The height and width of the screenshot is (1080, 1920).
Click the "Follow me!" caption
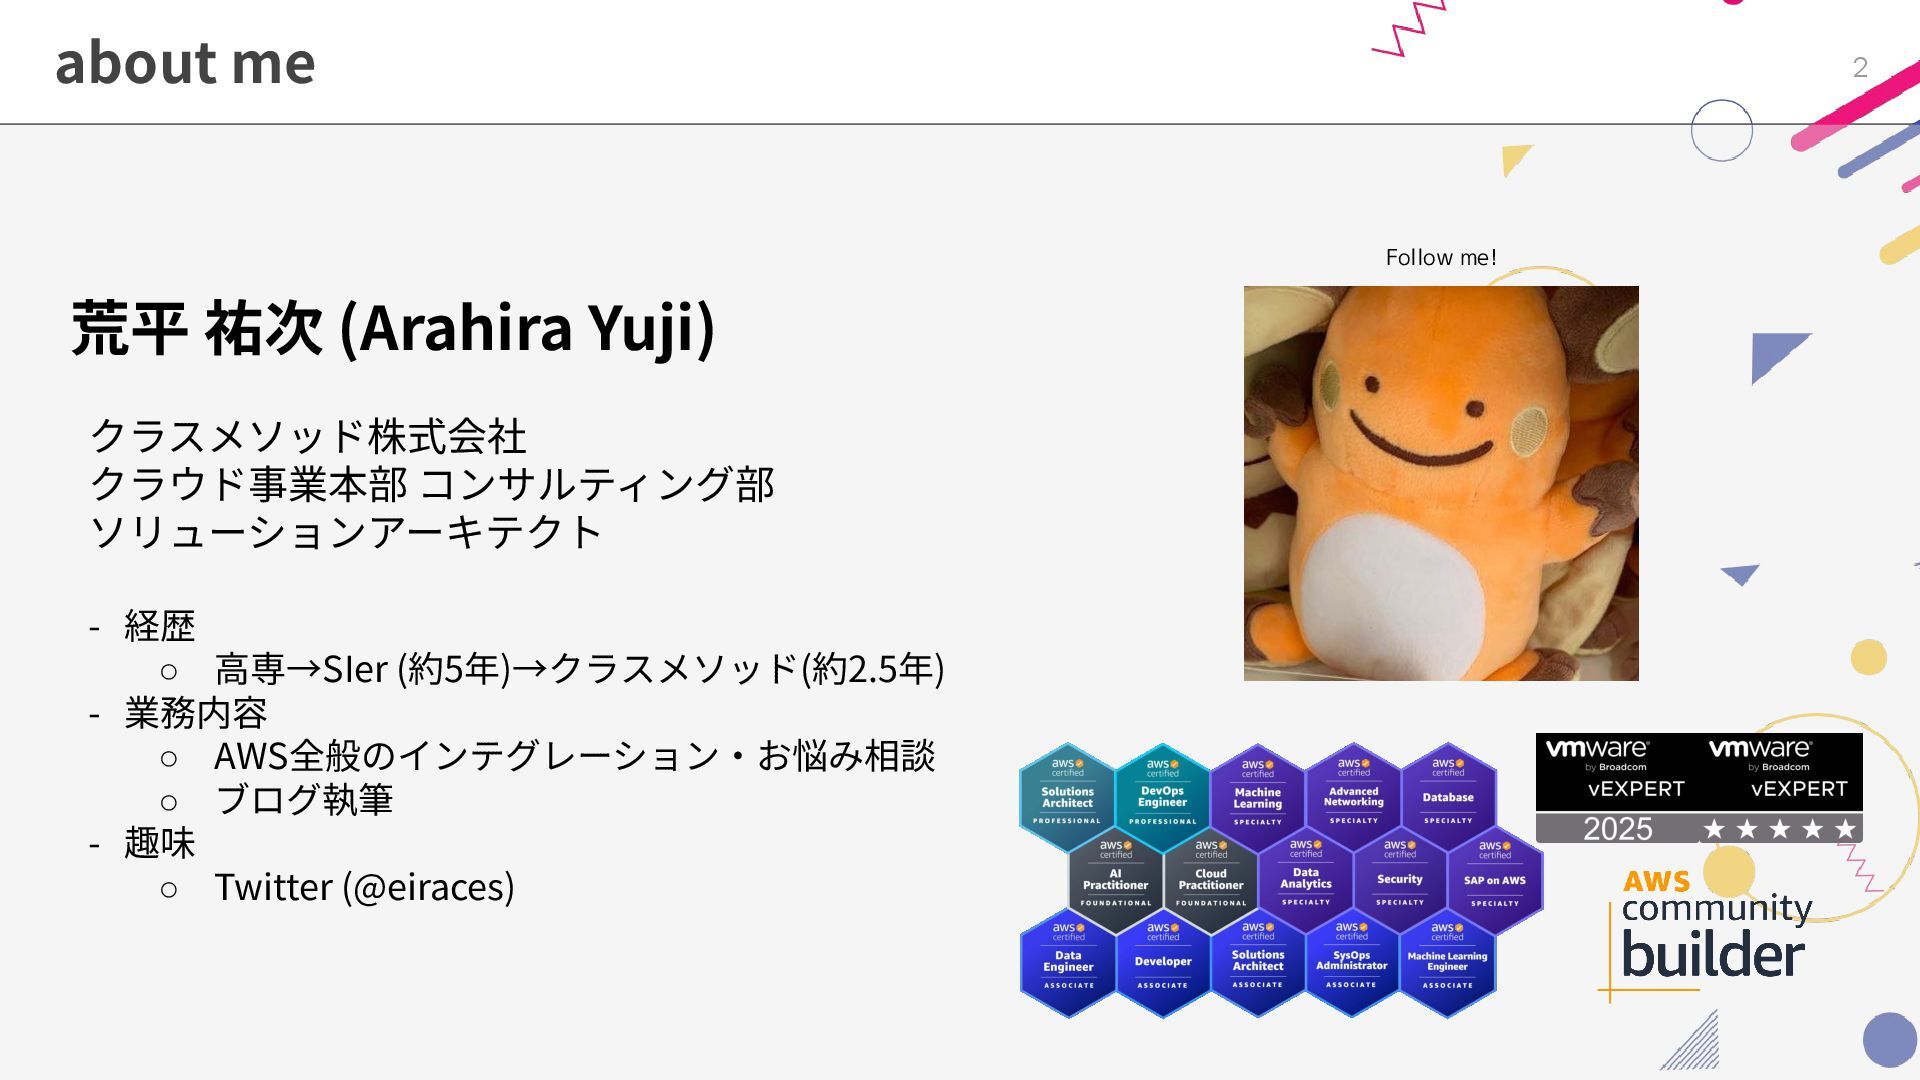tap(1441, 257)
